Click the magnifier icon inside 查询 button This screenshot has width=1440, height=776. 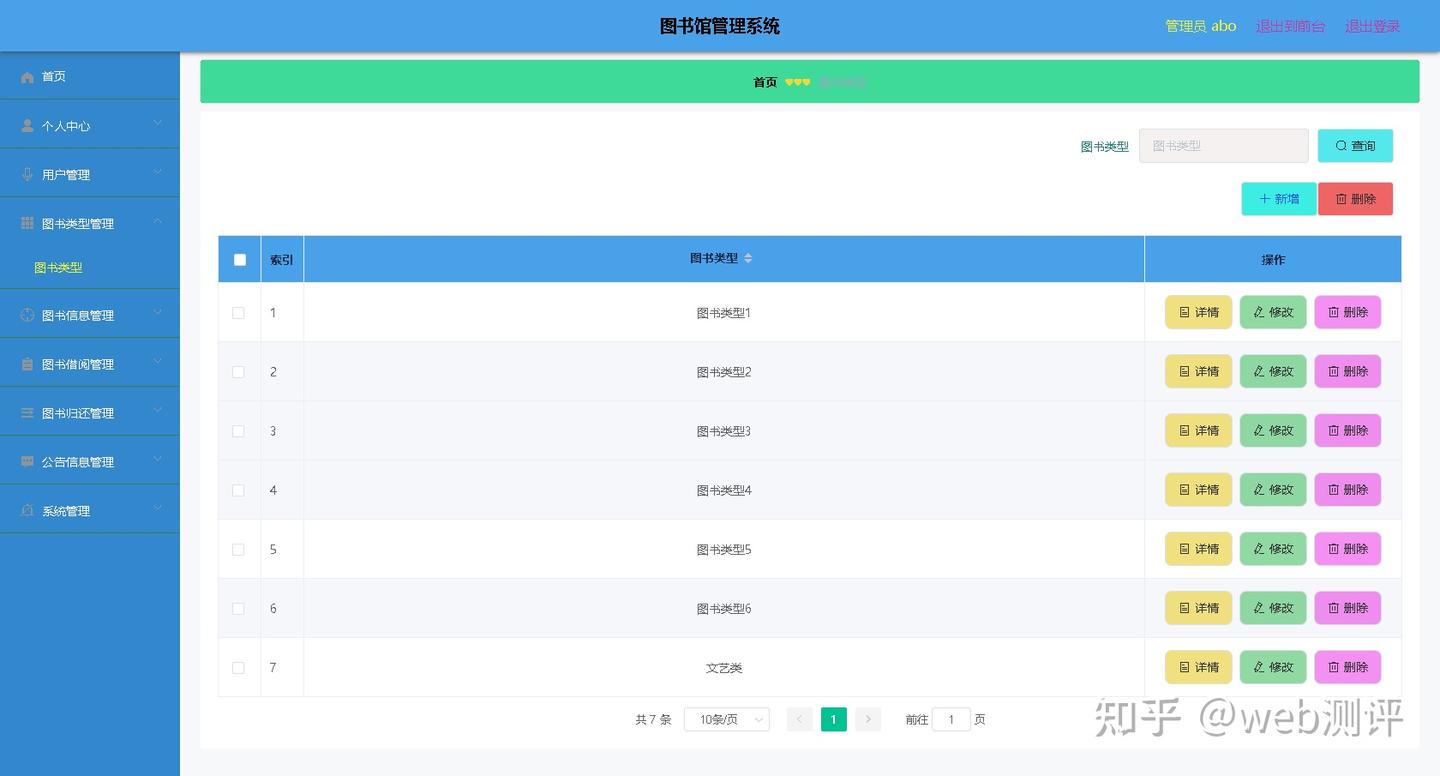(x=1341, y=145)
